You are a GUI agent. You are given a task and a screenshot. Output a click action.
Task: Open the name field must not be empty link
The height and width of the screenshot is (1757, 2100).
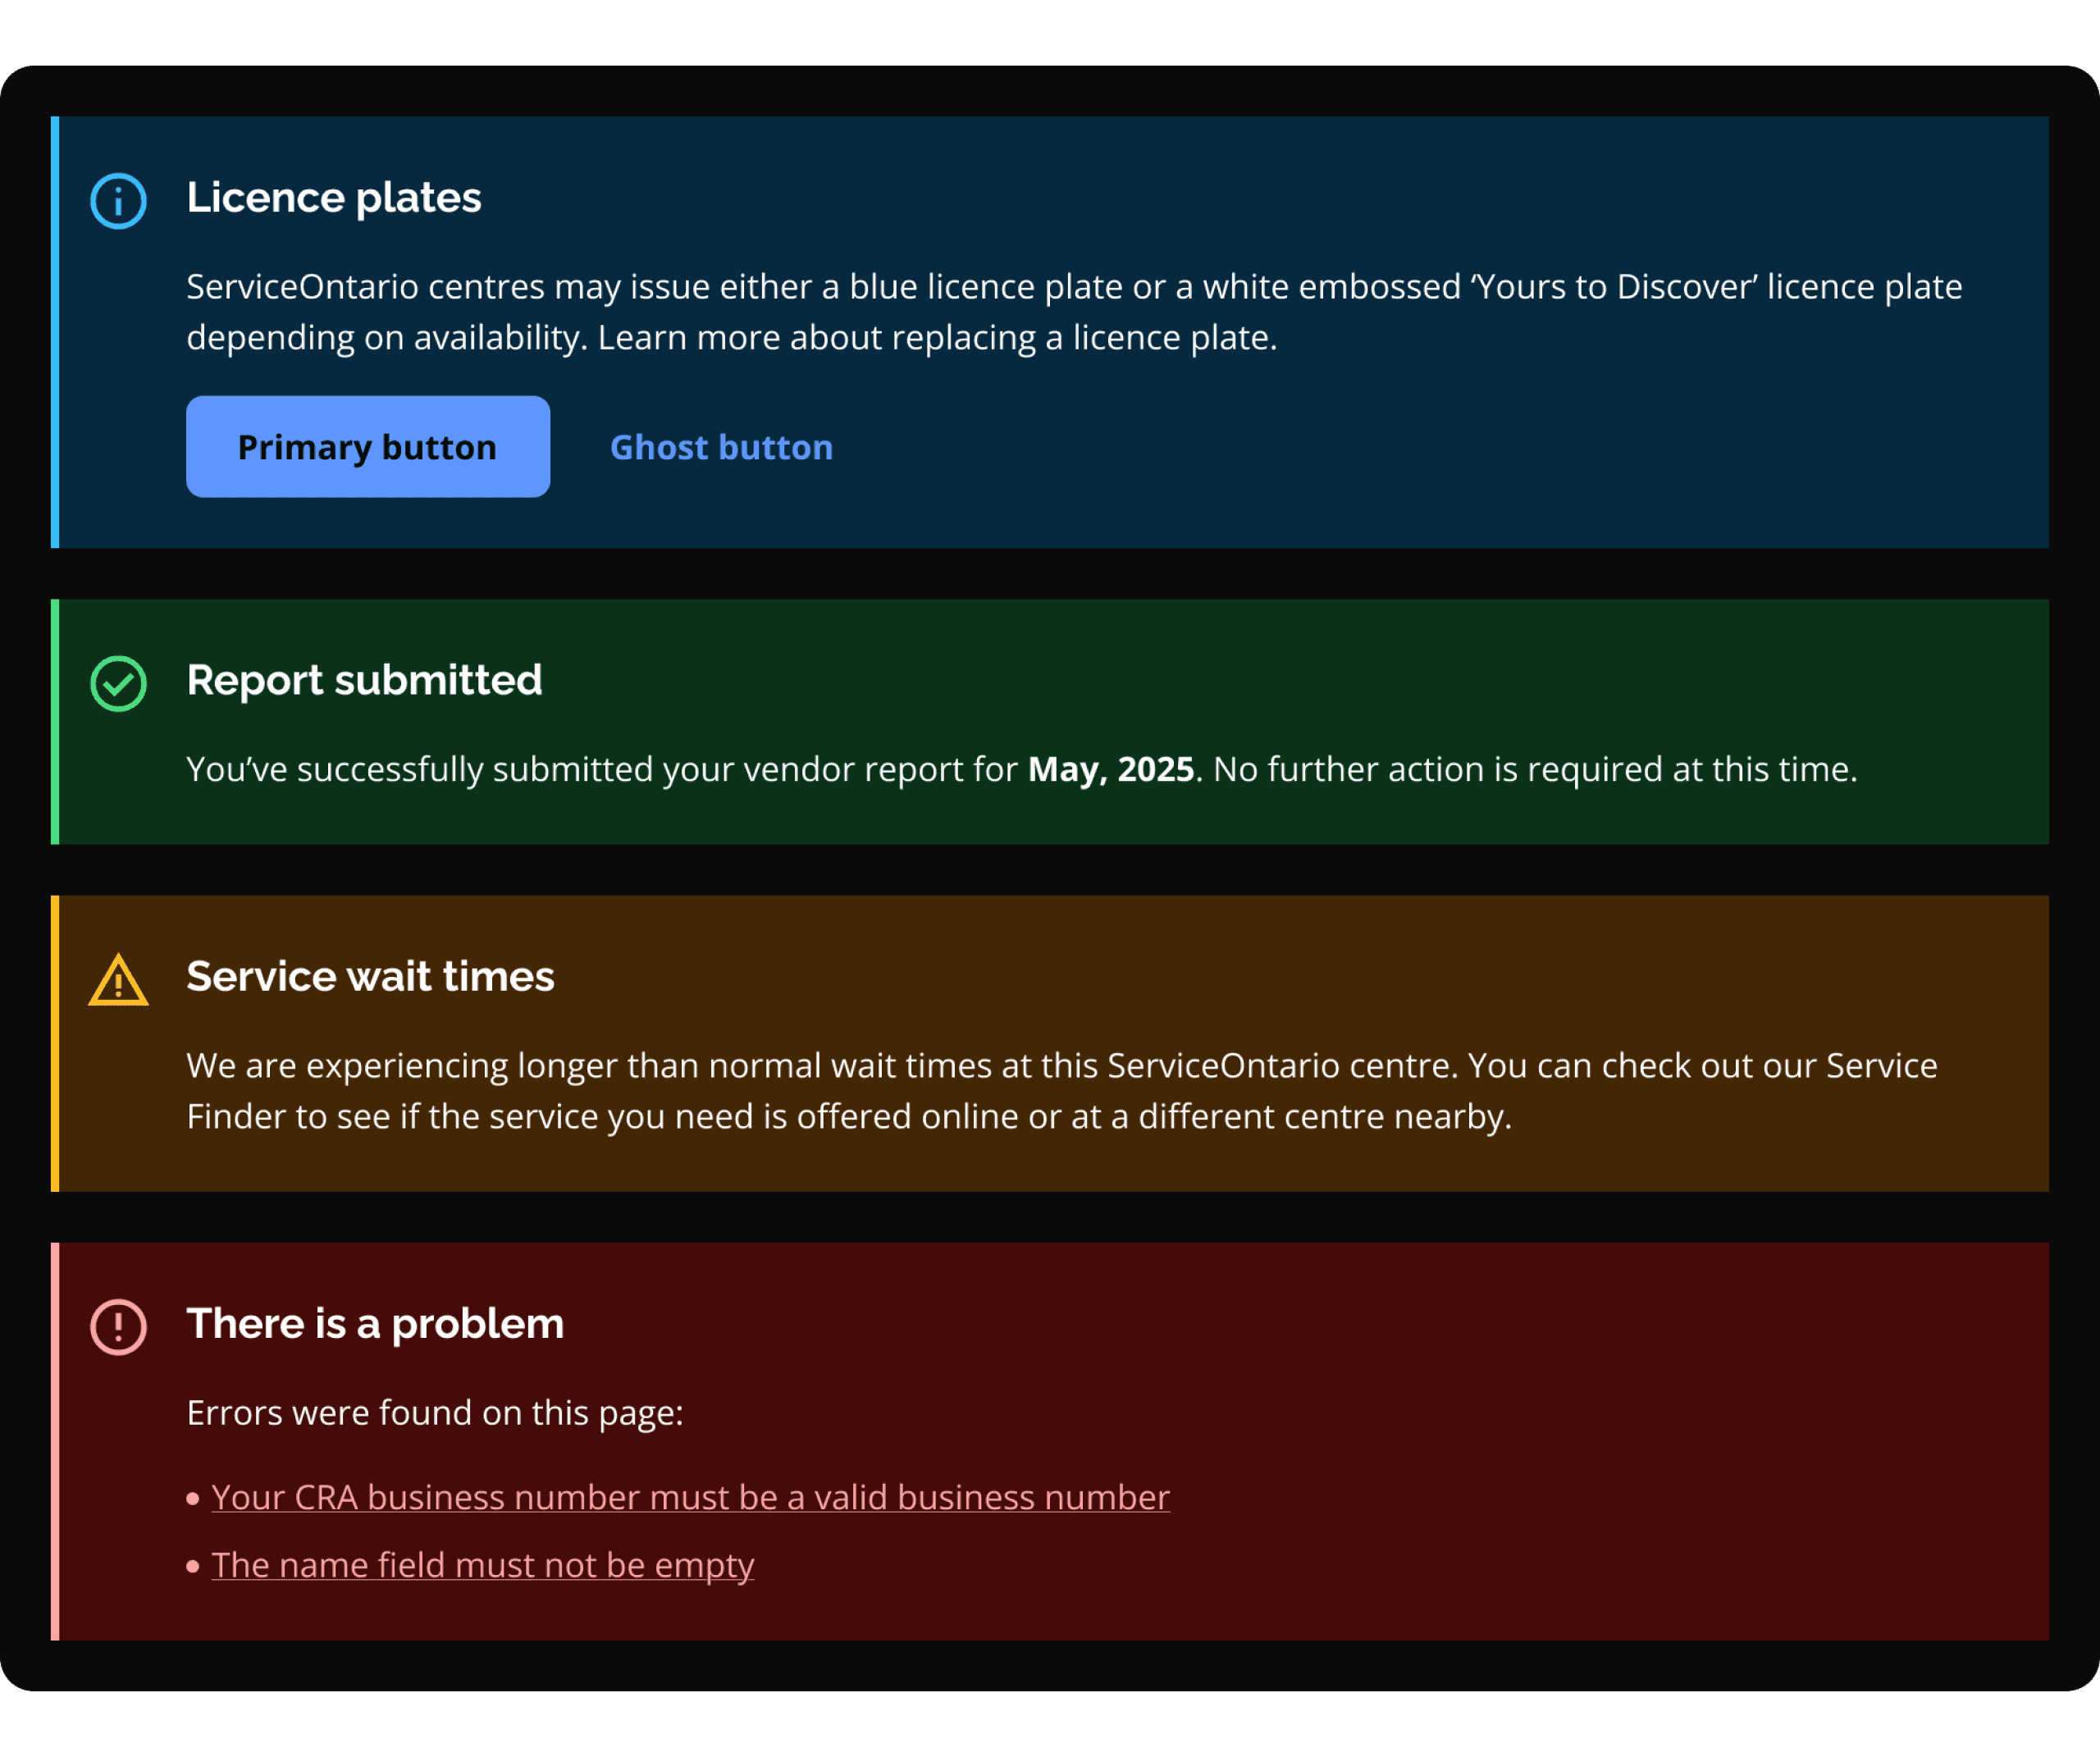coord(482,1565)
